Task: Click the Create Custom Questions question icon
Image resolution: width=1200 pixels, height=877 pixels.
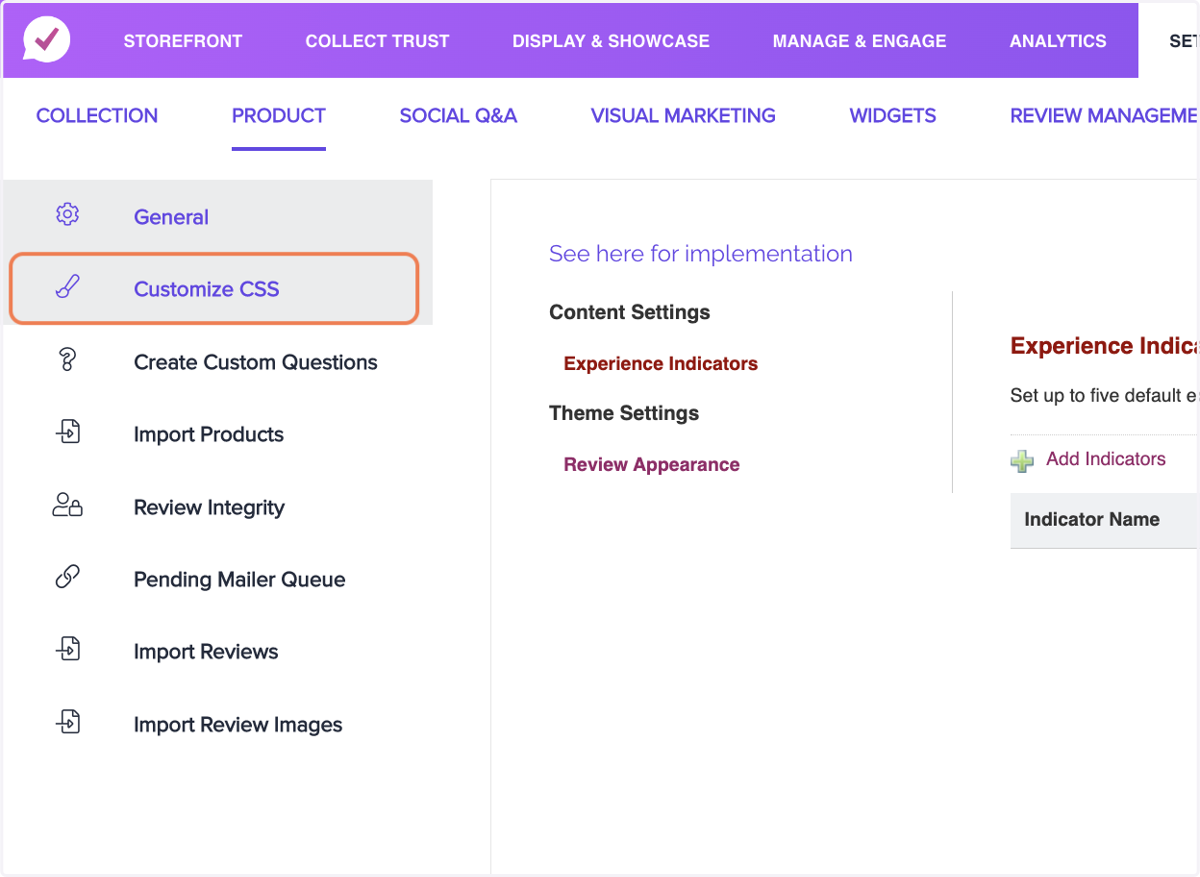Action: pyautogui.click(x=67, y=360)
